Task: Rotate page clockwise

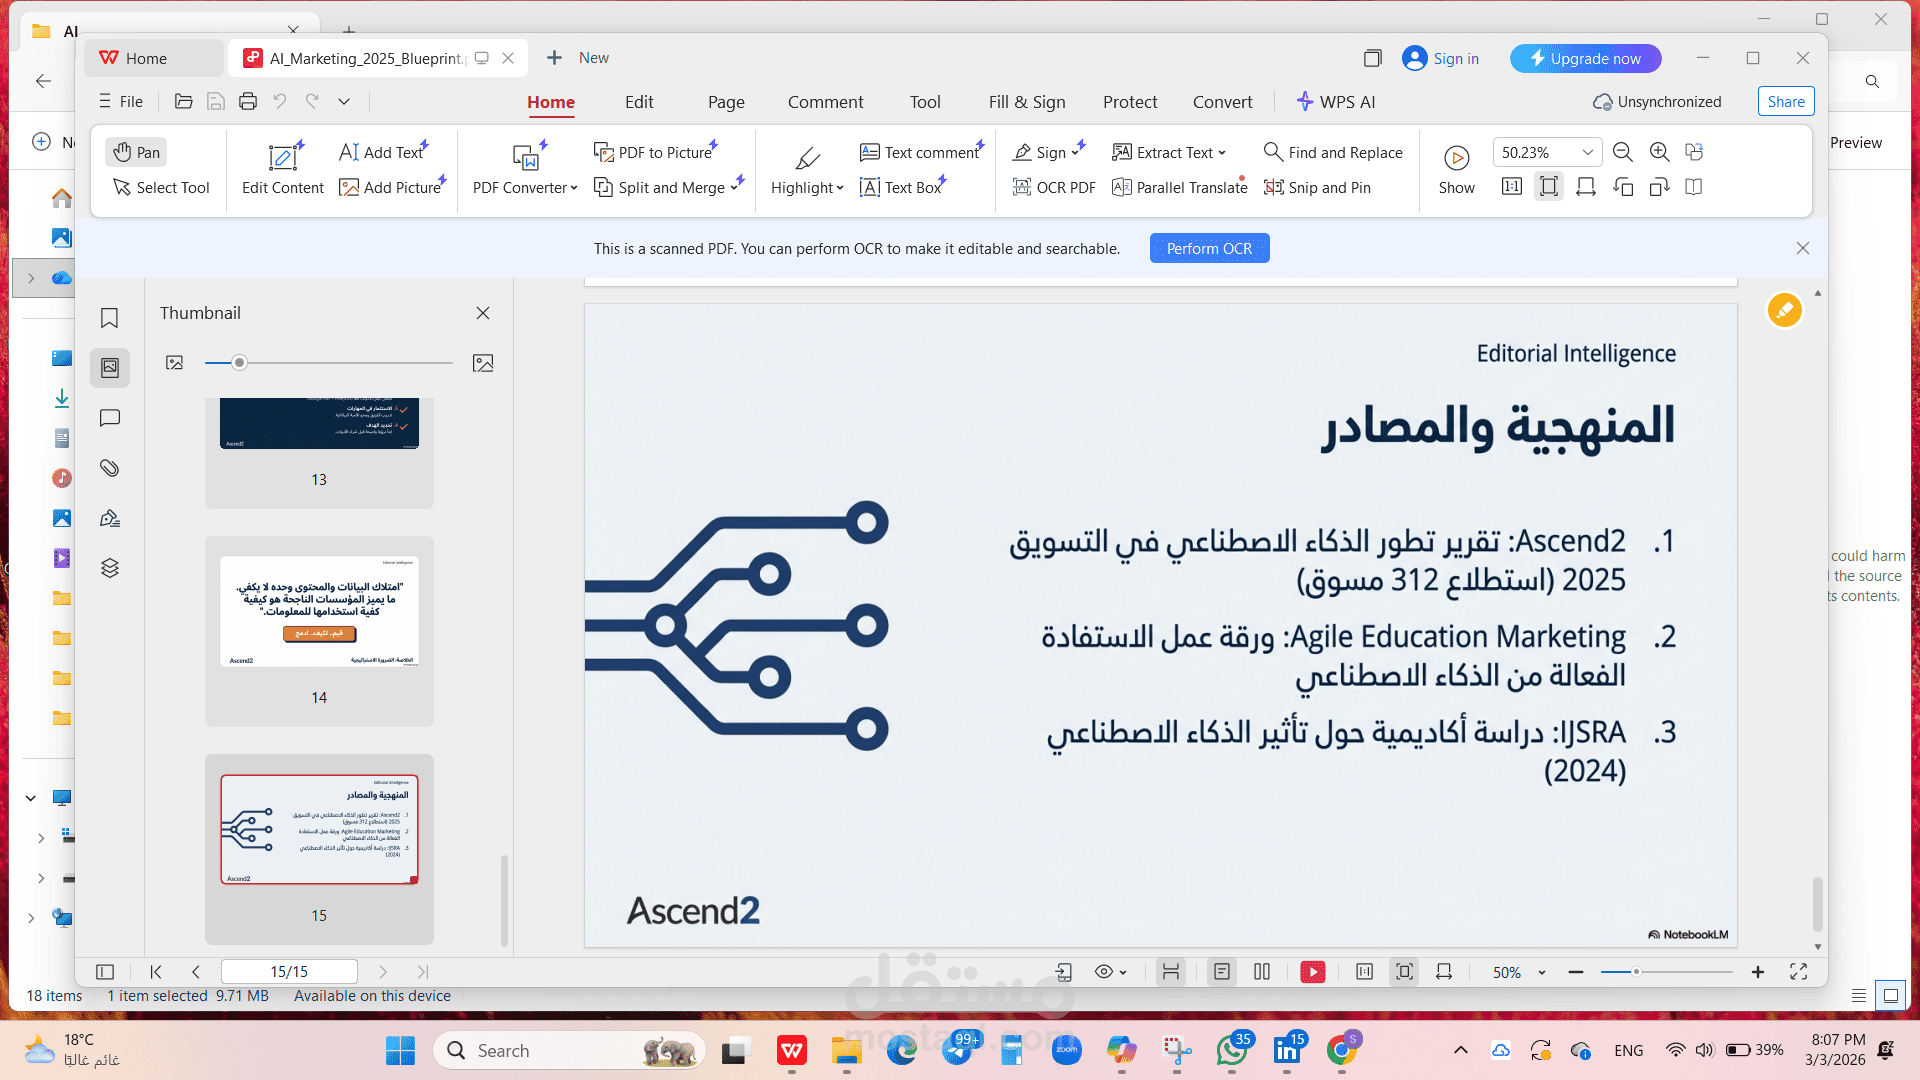Action: click(x=1659, y=187)
